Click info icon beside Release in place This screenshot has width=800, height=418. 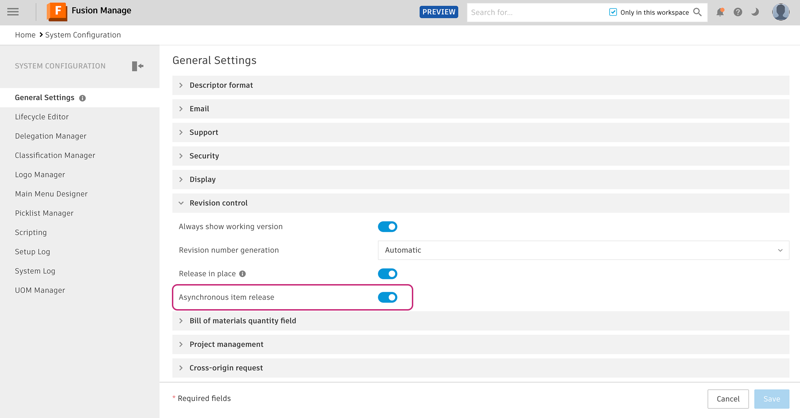click(x=242, y=274)
